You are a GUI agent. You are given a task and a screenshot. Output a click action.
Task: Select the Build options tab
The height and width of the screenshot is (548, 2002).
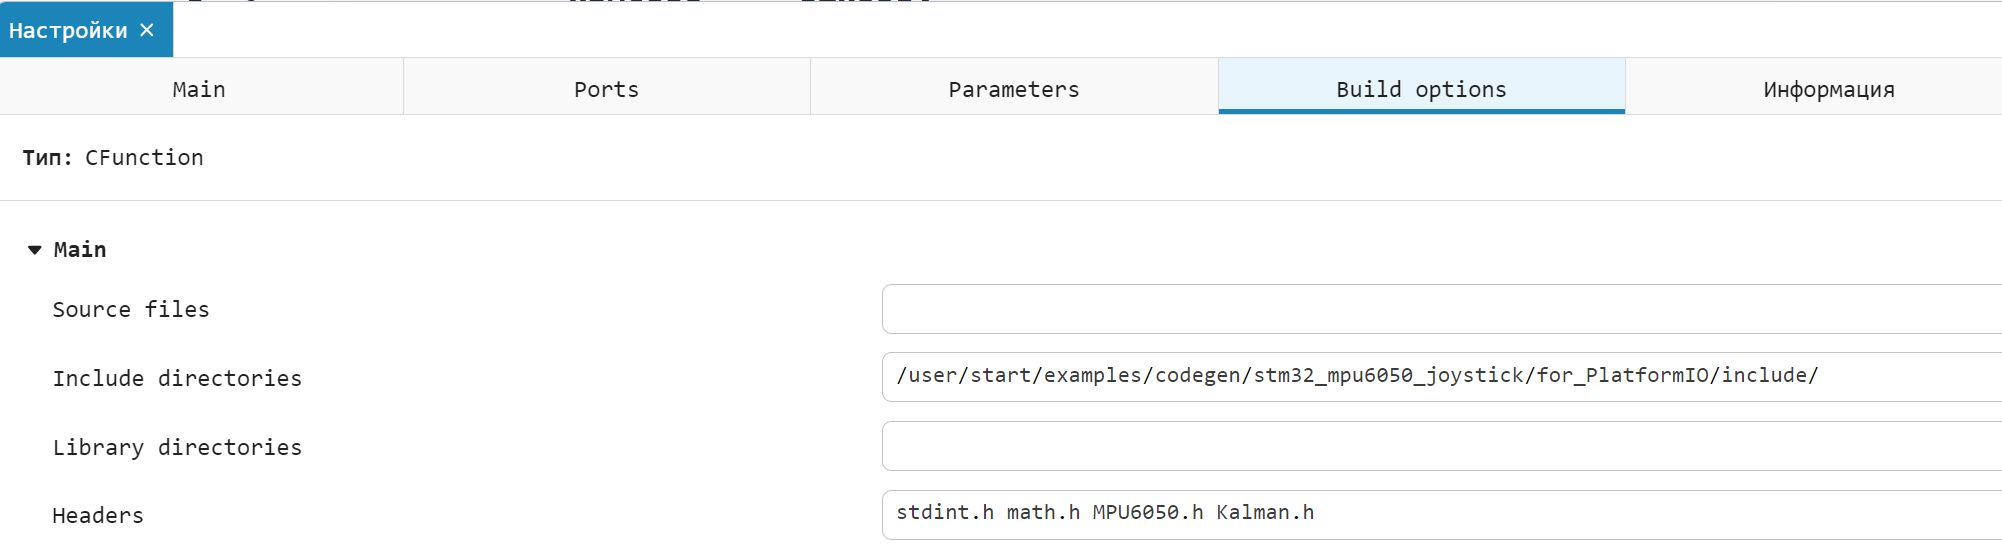1421,89
